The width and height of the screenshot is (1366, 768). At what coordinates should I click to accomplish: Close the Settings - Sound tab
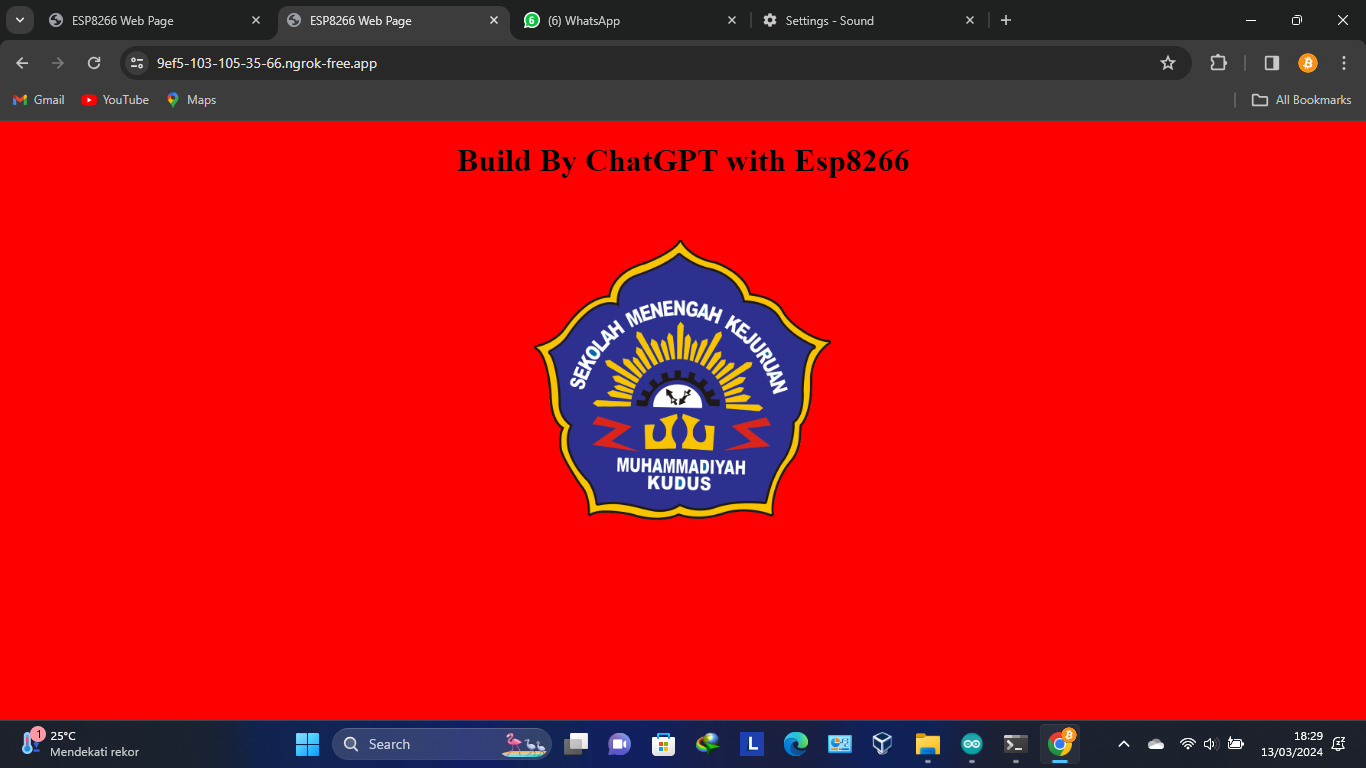tap(969, 20)
